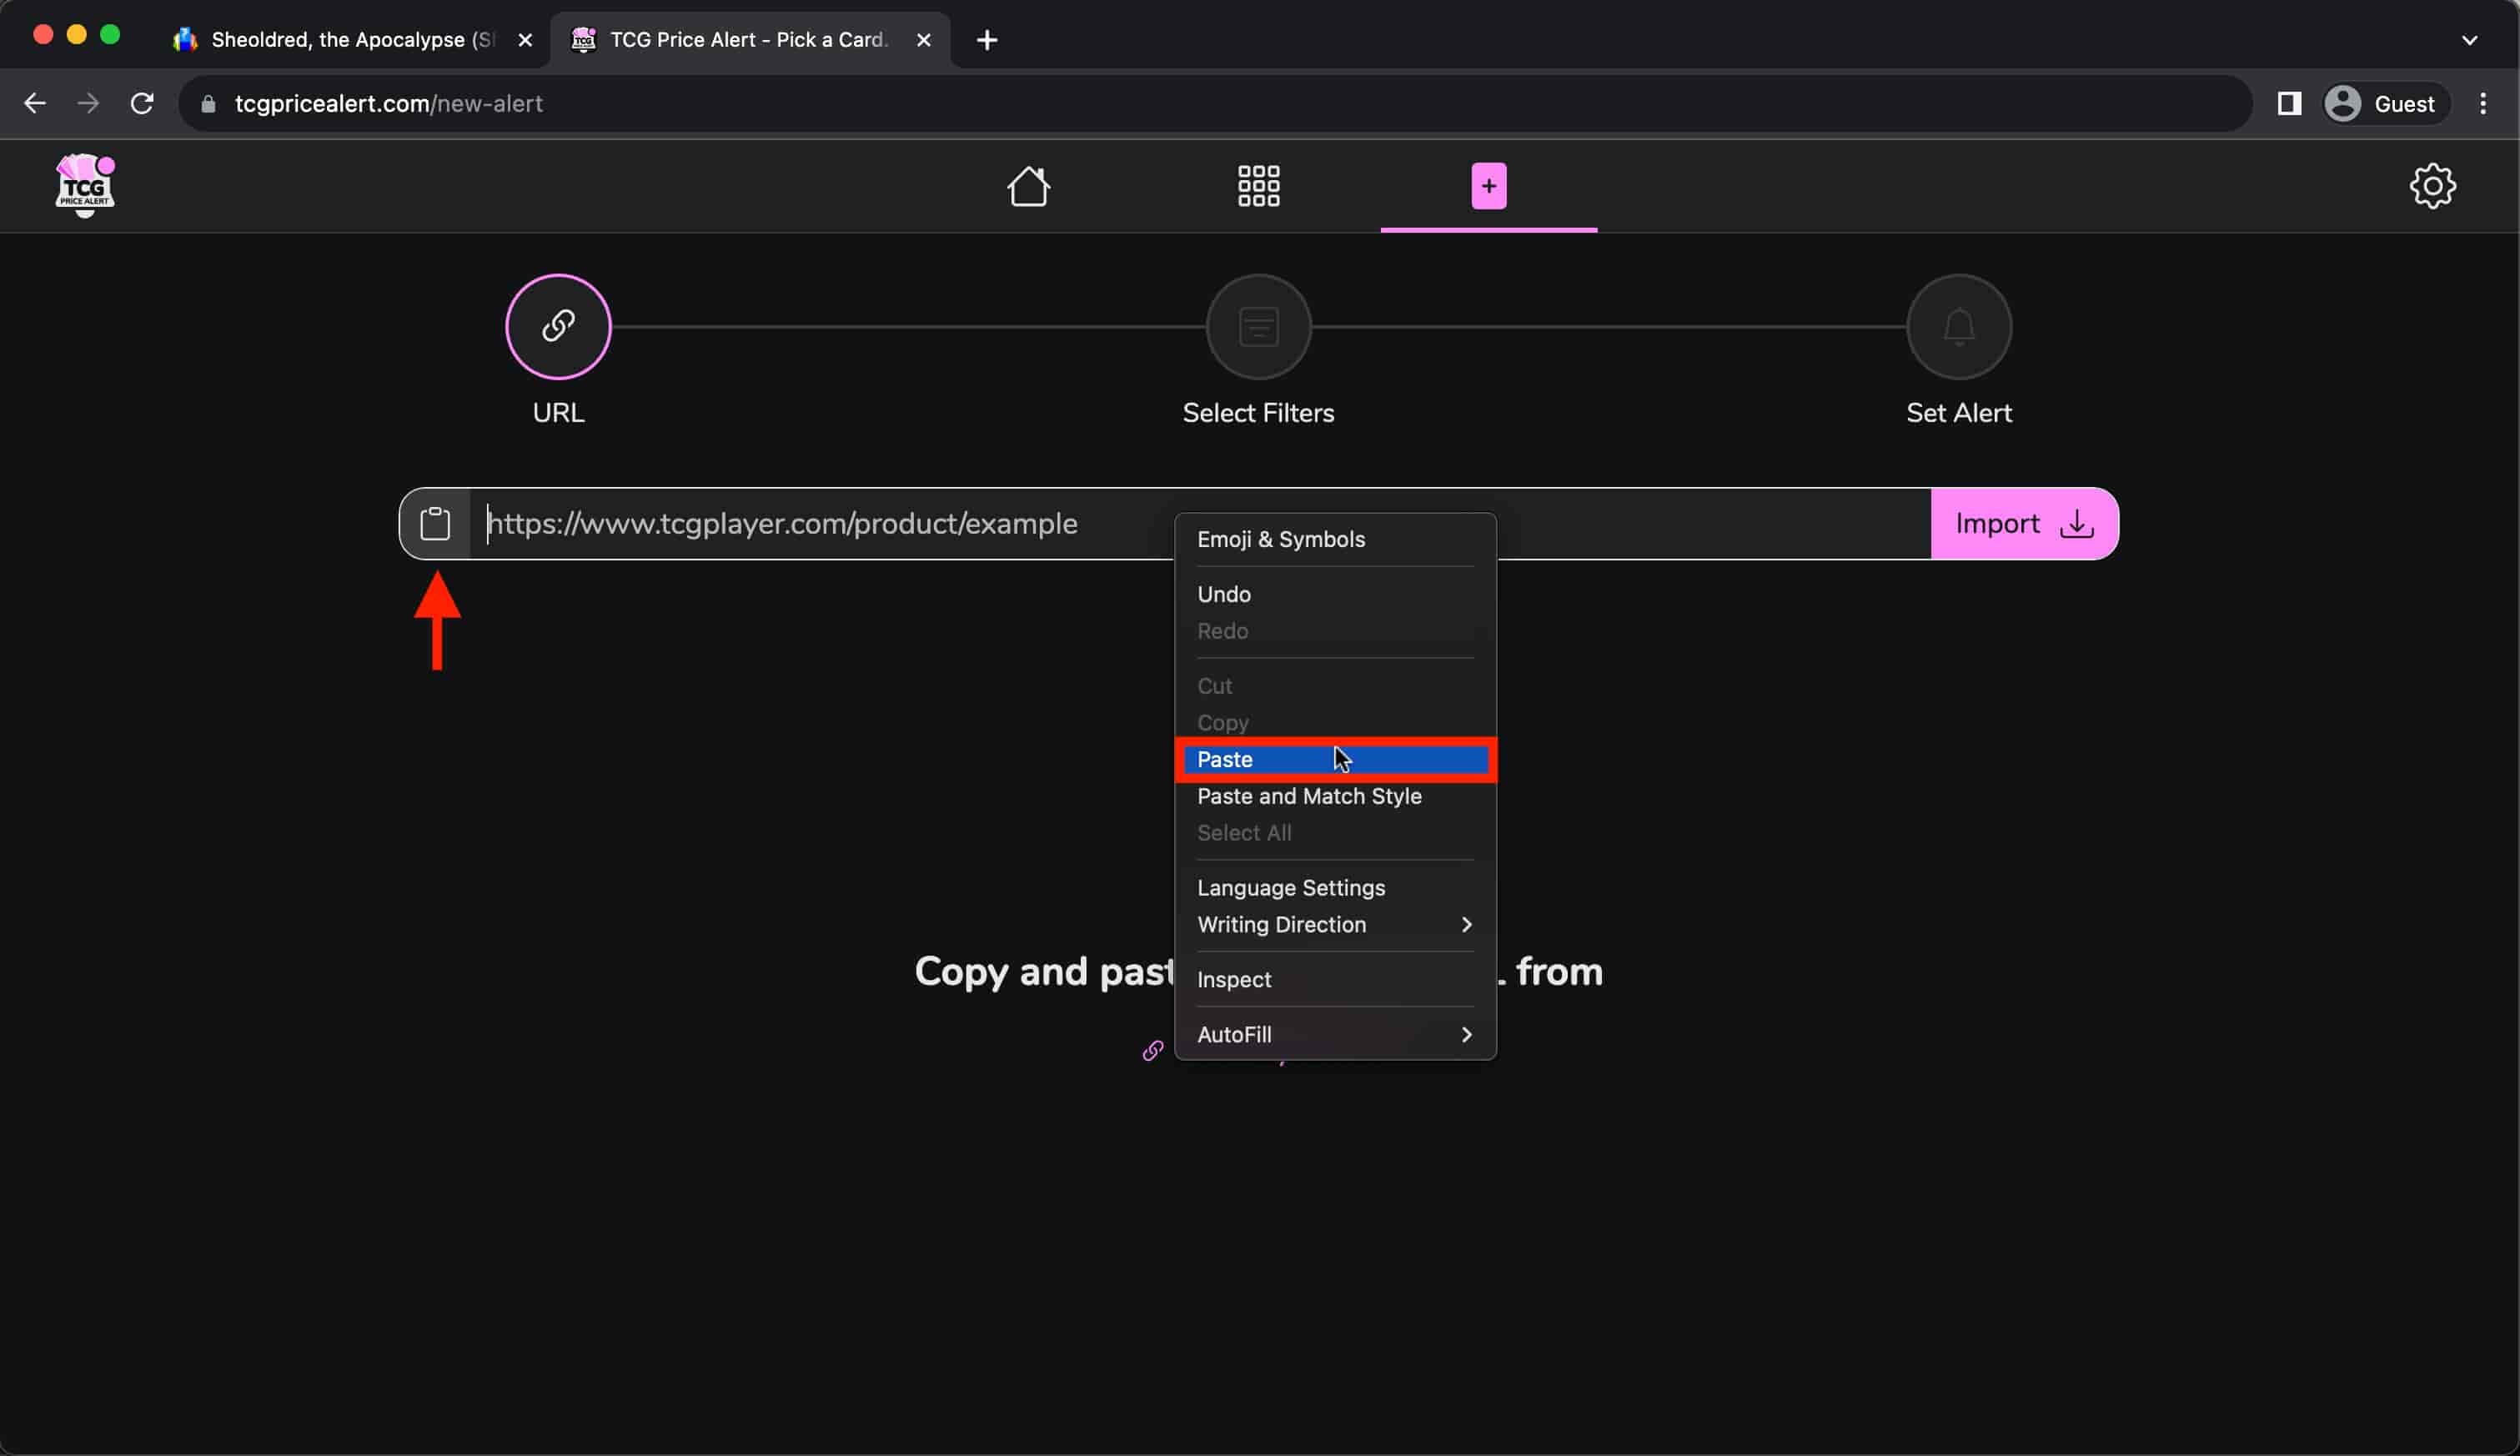The image size is (2520, 1456).
Task: Click the URL step label
Action: (558, 413)
